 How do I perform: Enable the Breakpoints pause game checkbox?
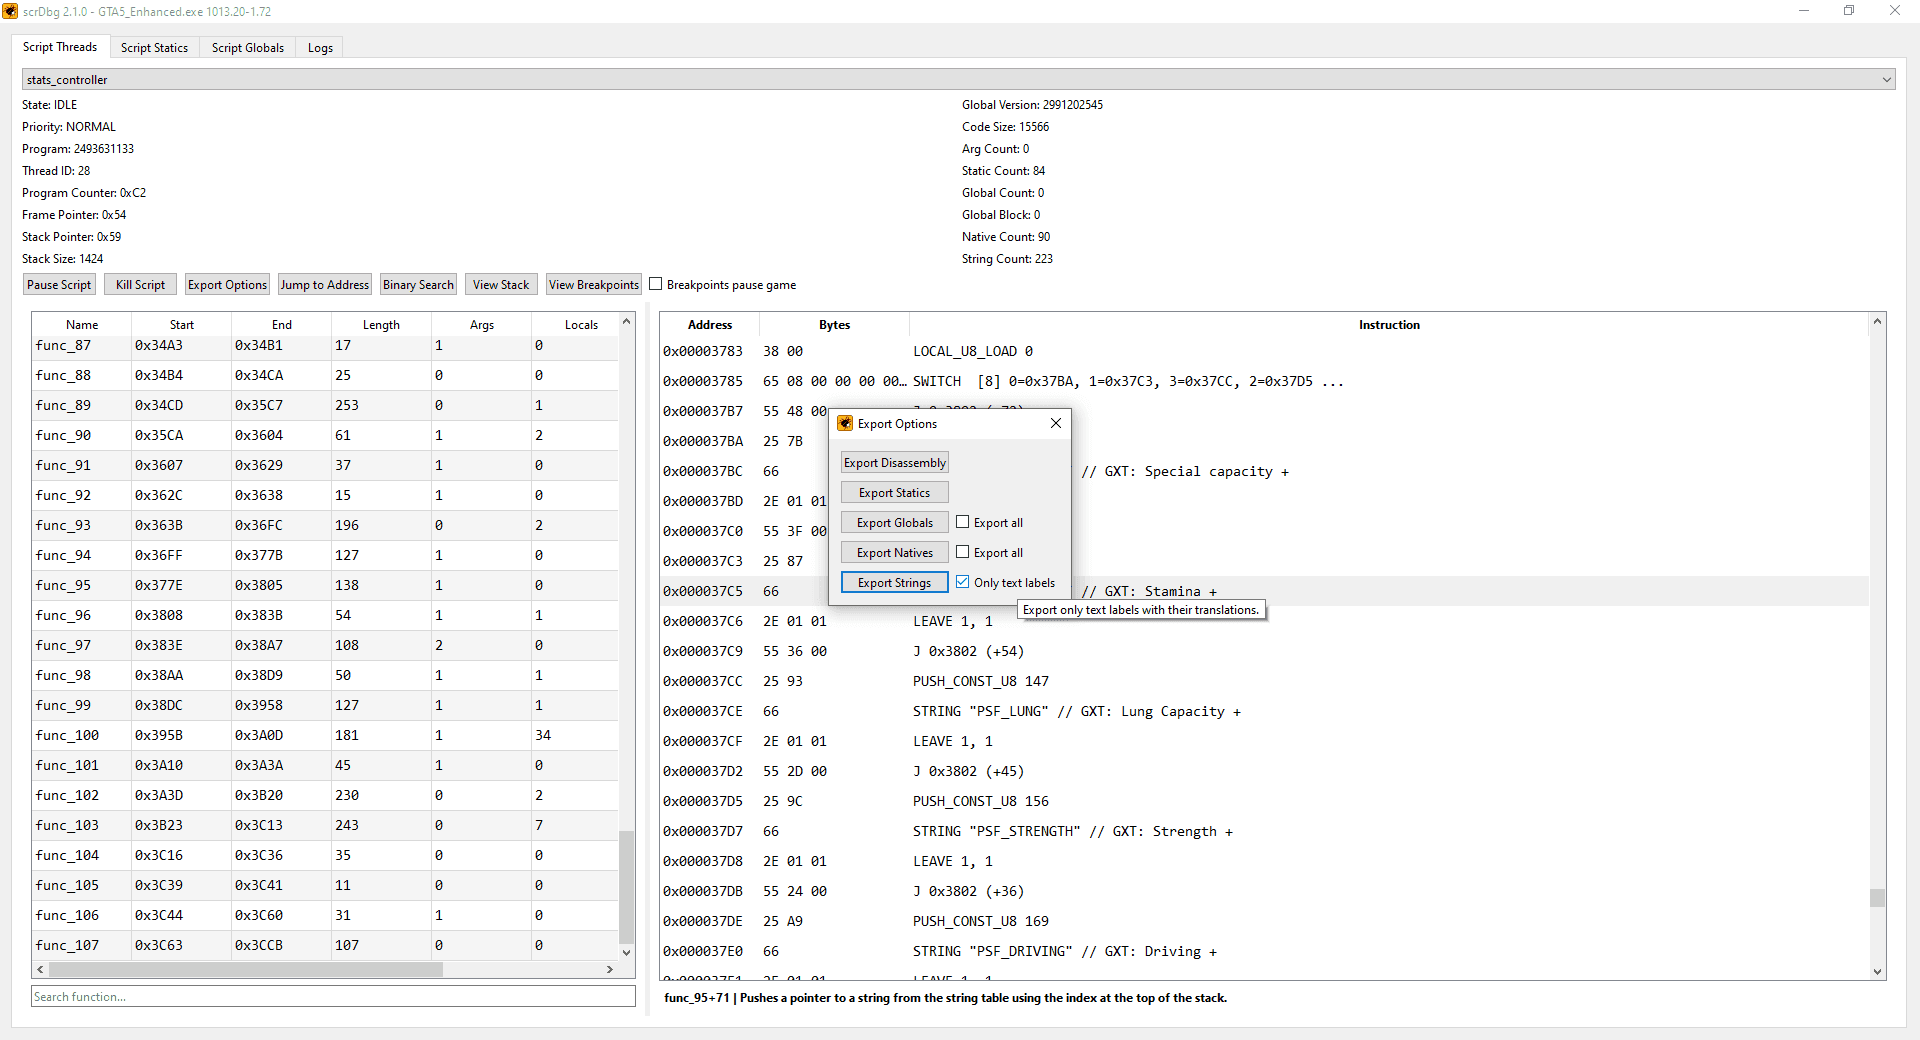click(x=656, y=283)
